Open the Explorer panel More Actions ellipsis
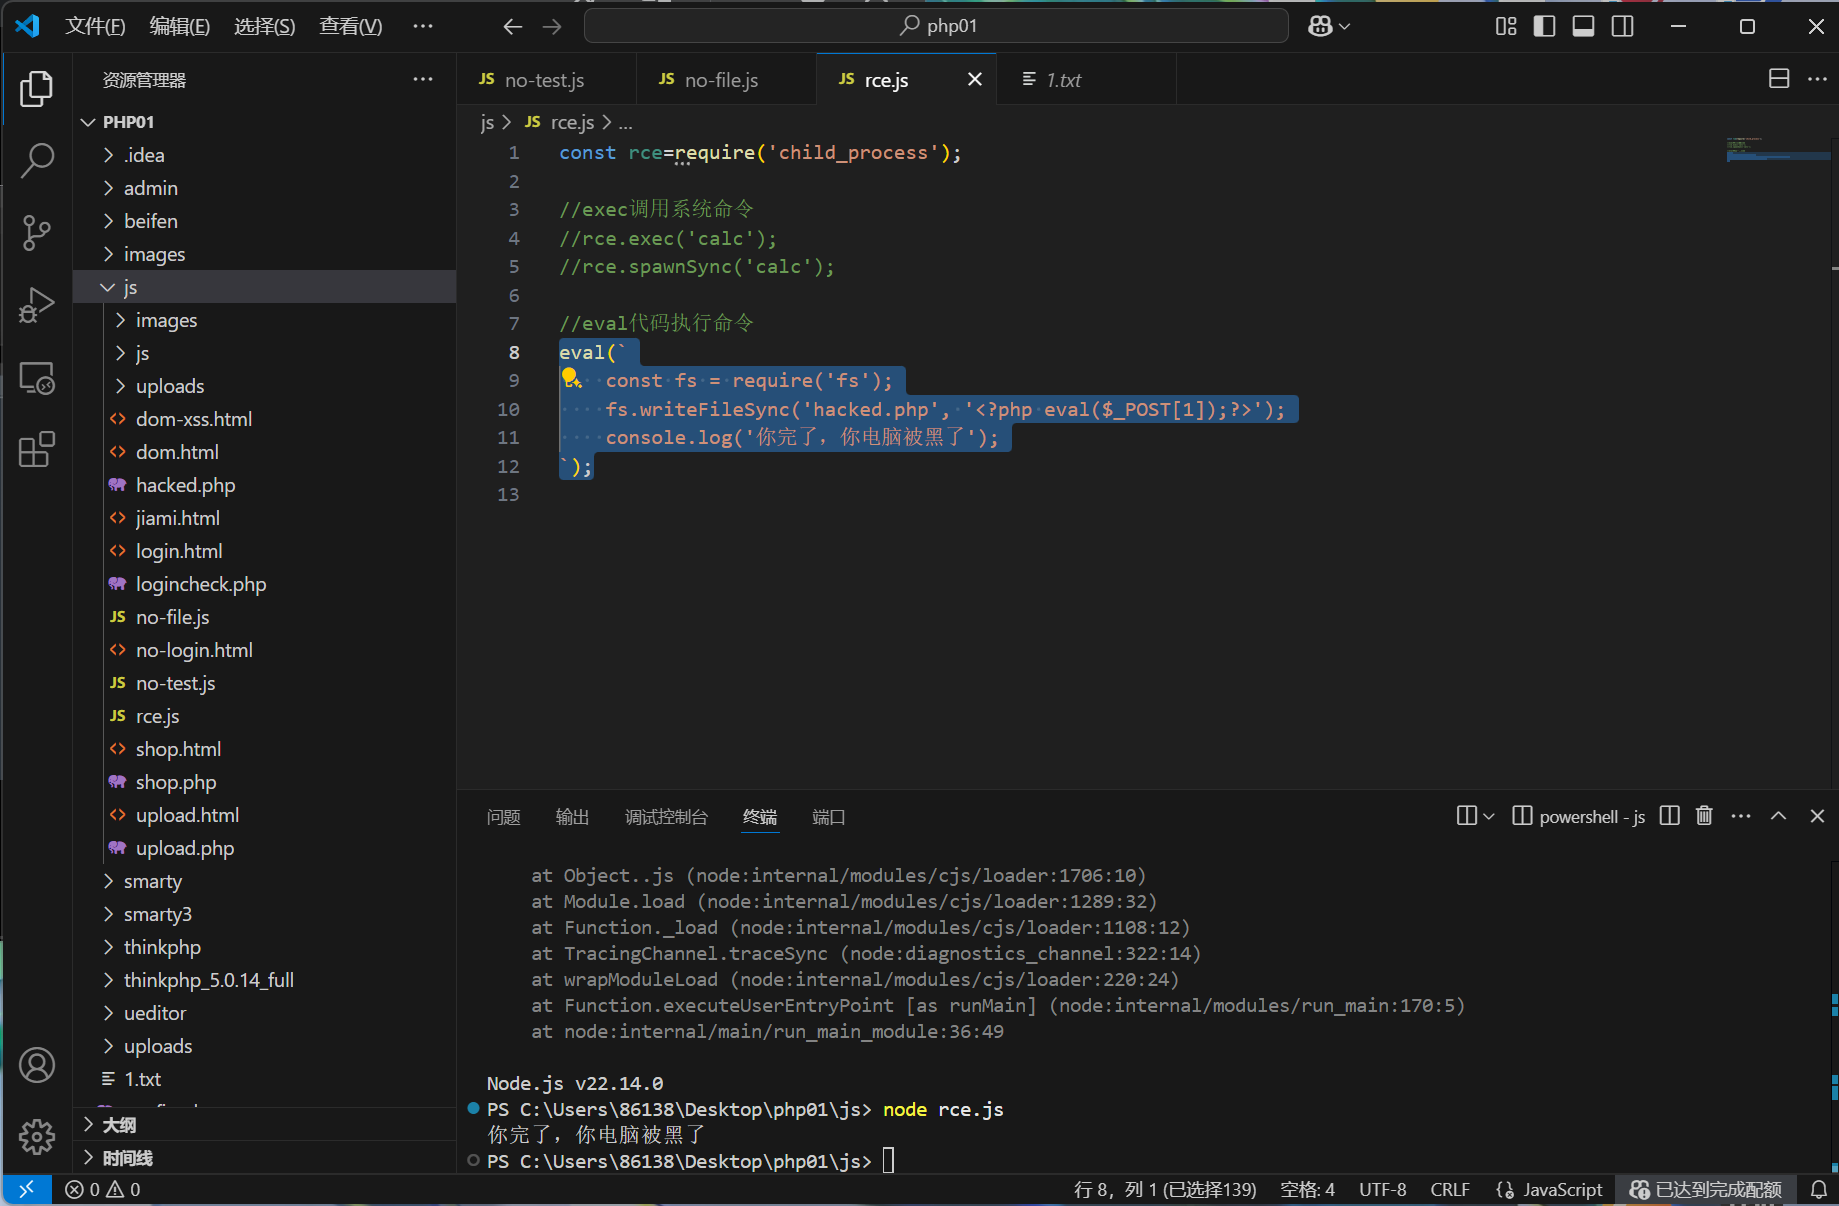Image resolution: width=1839 pixels, height=1206 pixels. click(x=423, y=79)
